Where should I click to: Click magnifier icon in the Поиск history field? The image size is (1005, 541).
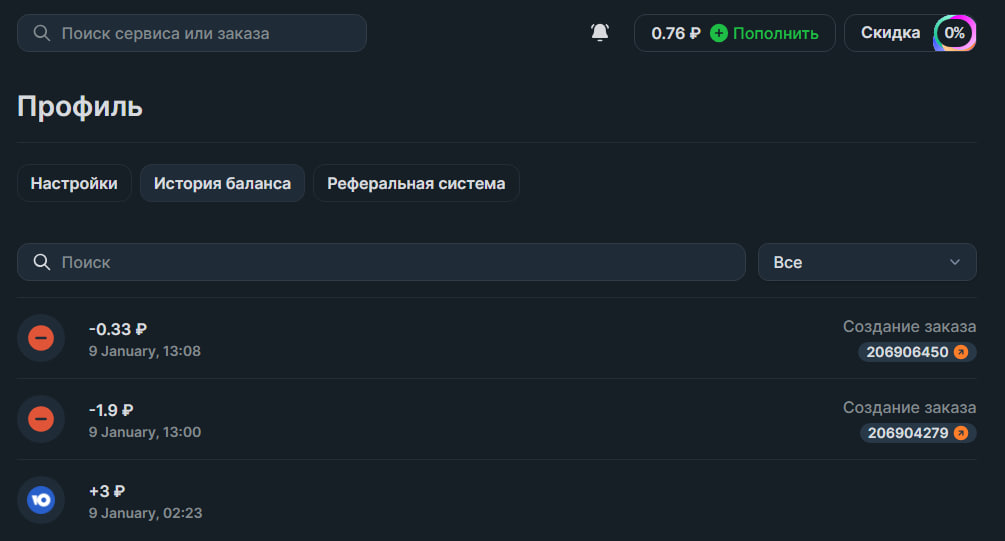pyautogui.click(x=42, y=262)
